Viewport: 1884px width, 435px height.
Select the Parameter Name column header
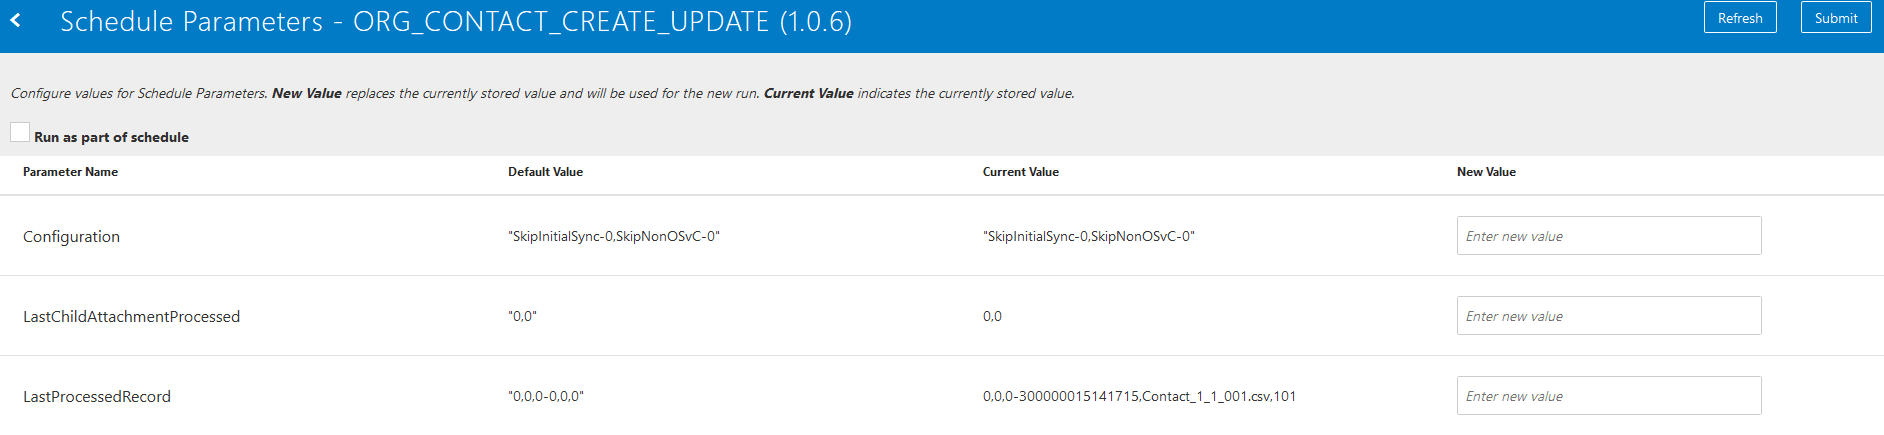tap(70, 172)
